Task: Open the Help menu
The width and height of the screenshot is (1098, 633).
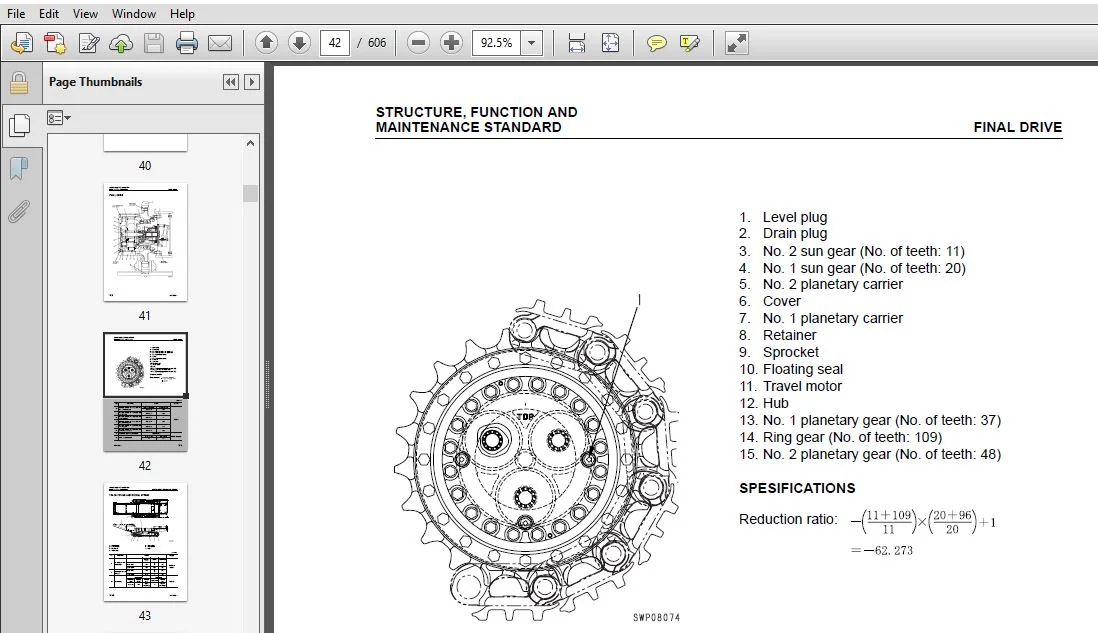Action: [182, 13]
